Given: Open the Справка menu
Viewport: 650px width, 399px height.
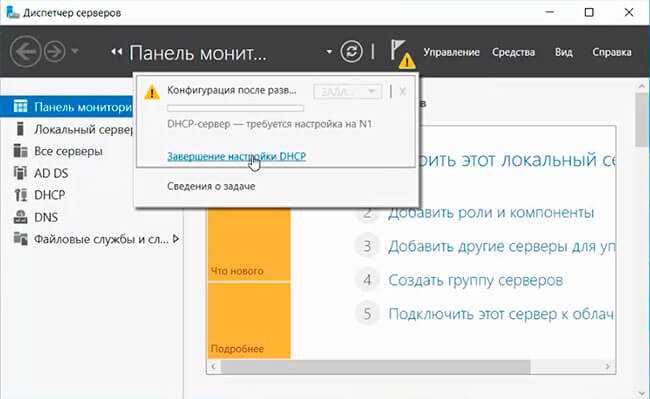Looking at the screenshot, I should pos(612,52).
